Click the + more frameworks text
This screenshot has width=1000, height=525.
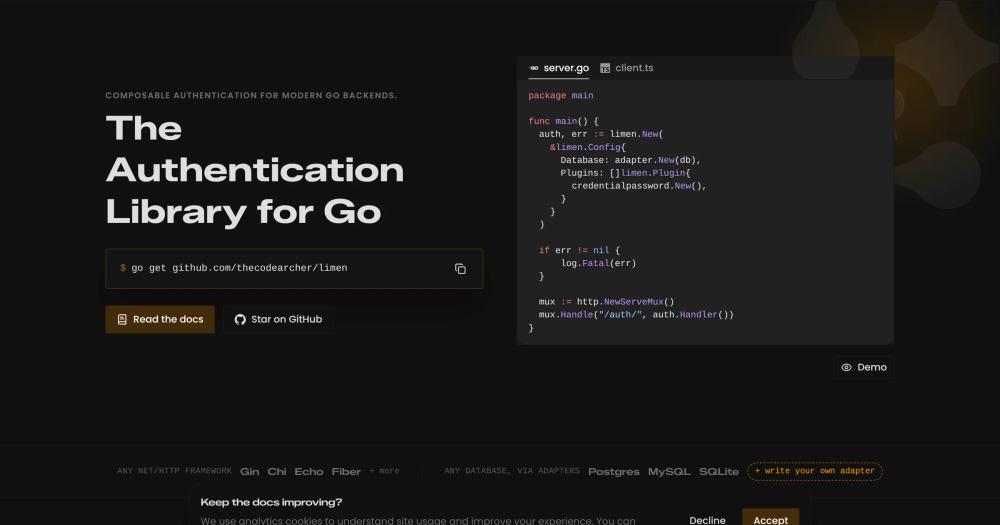pos(385,471)
